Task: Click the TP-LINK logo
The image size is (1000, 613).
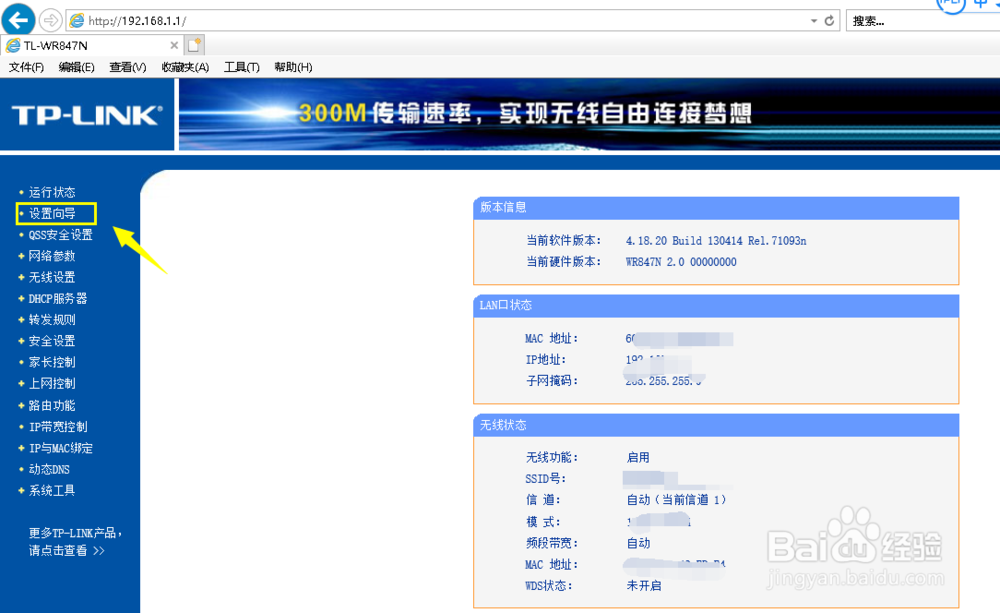Action: (x=87, y=115)
